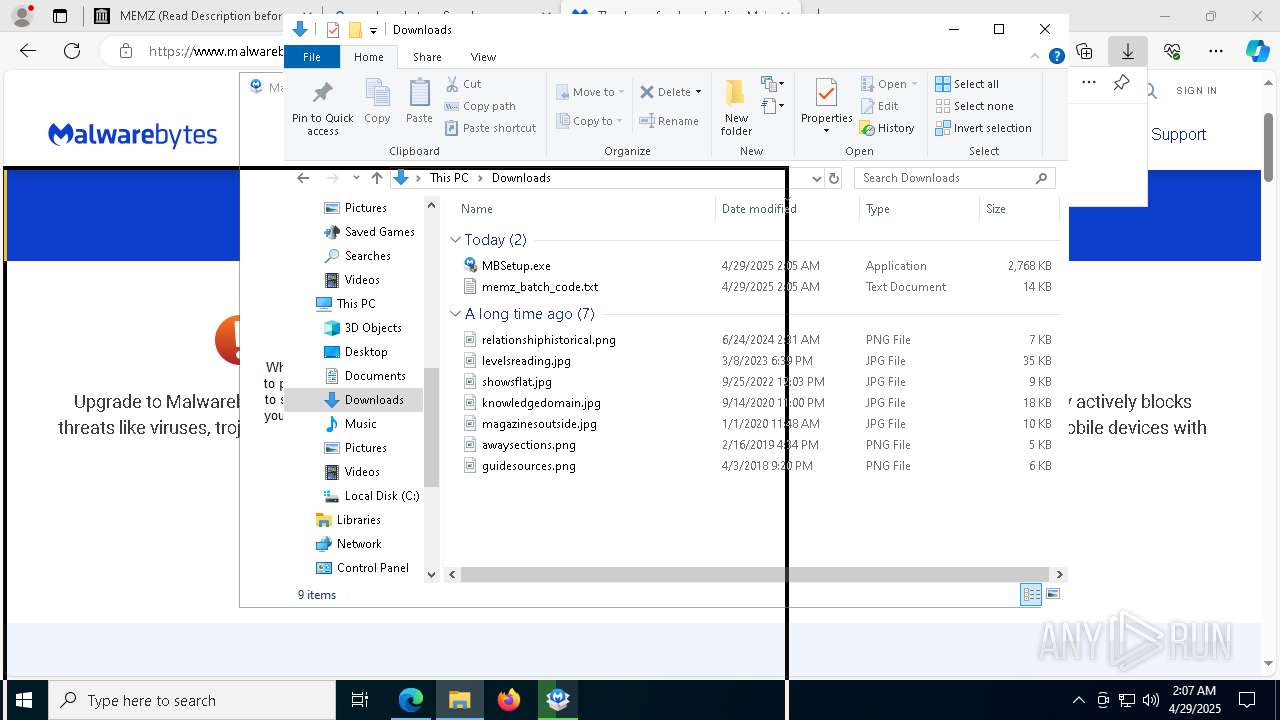Image resolution: width=1280 pixels, height=720 pixels.
Task: Refresh the Edge browser page
Action: point(72,51)
